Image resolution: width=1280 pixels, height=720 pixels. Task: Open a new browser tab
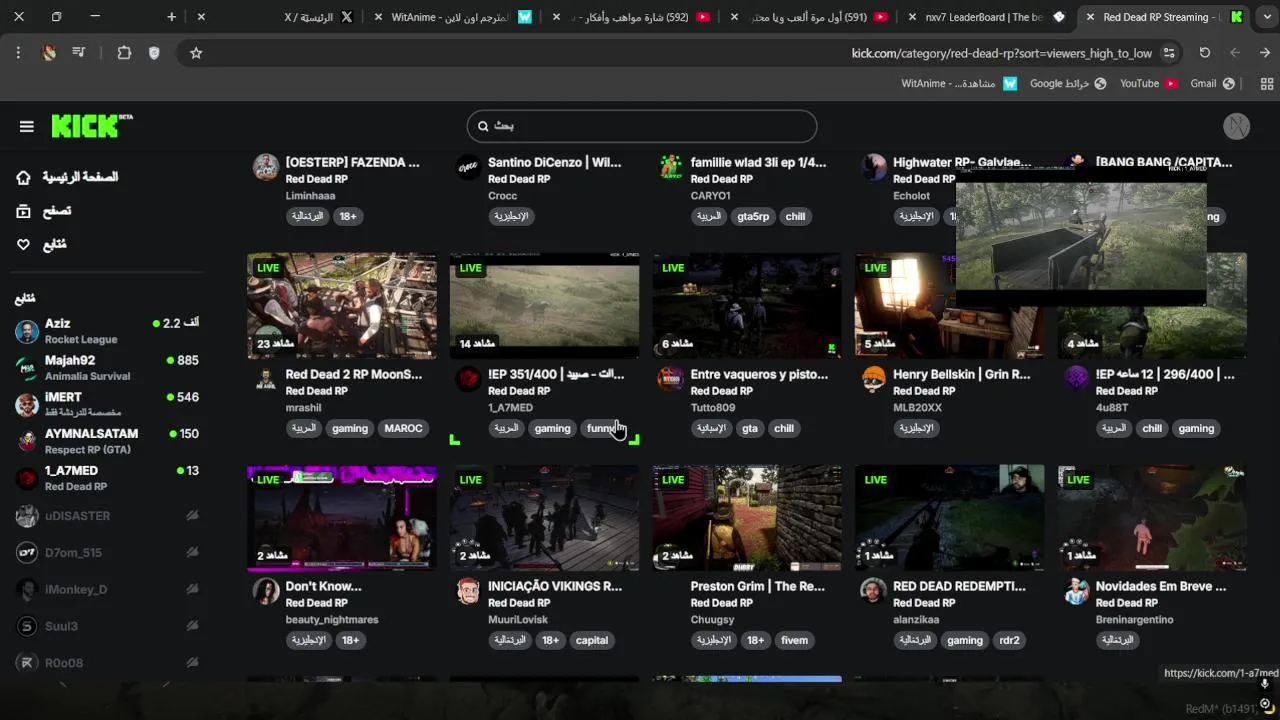(x=172, y=17)
